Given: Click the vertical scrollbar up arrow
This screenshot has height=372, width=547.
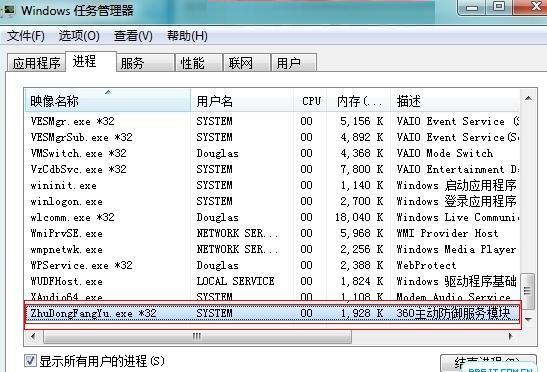Looking at the screenshot, I should [x=528, y=99].
